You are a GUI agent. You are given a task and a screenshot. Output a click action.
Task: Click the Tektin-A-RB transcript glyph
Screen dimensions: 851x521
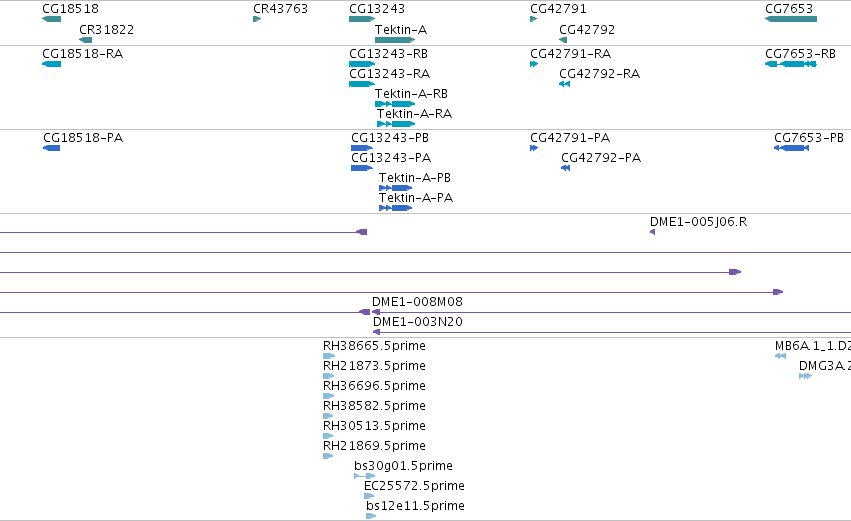(395, 104)
